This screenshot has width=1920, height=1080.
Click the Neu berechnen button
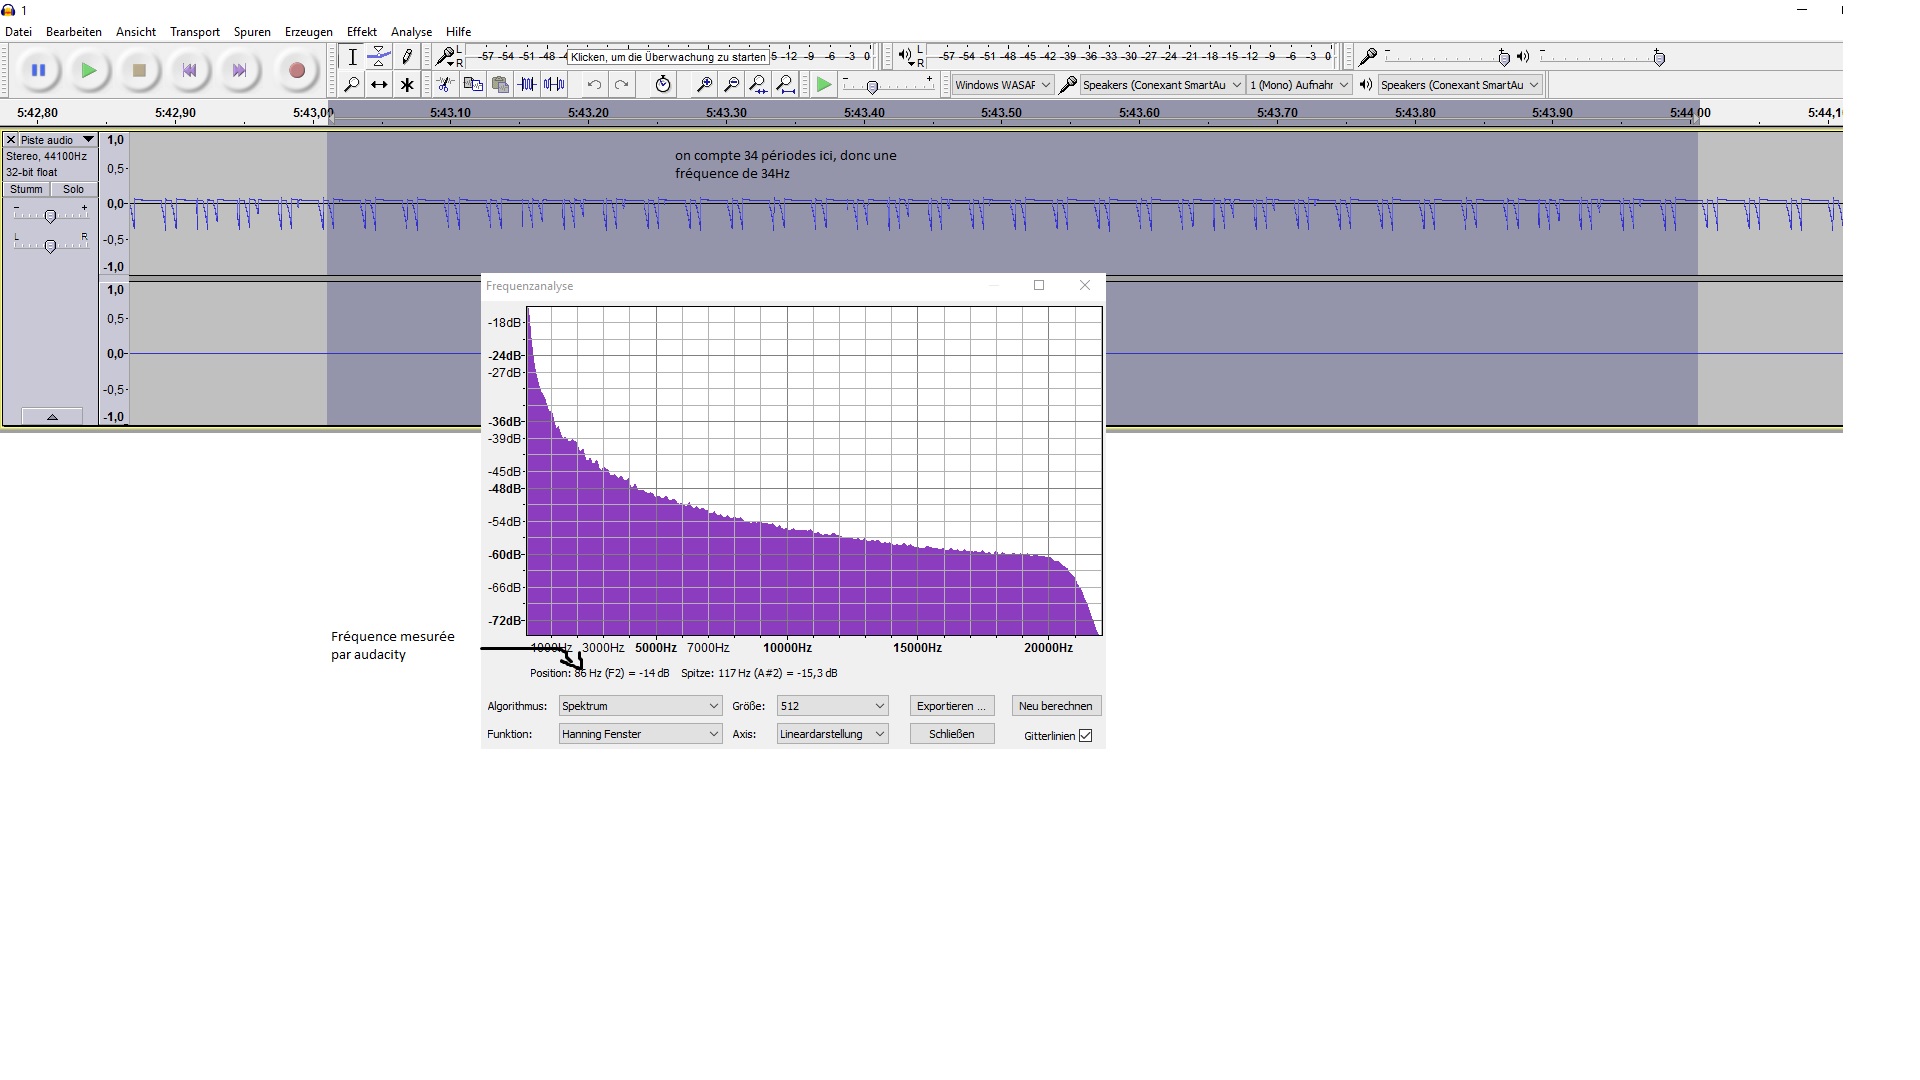tap(1055, 706)
